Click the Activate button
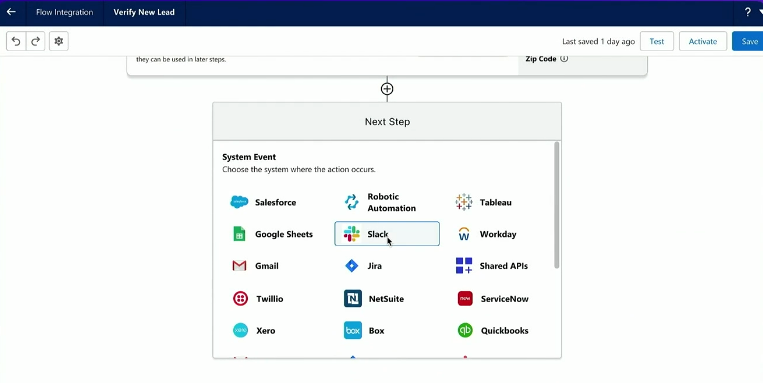The height and width of the screenshot is (383, 763). tap(703, 41)
